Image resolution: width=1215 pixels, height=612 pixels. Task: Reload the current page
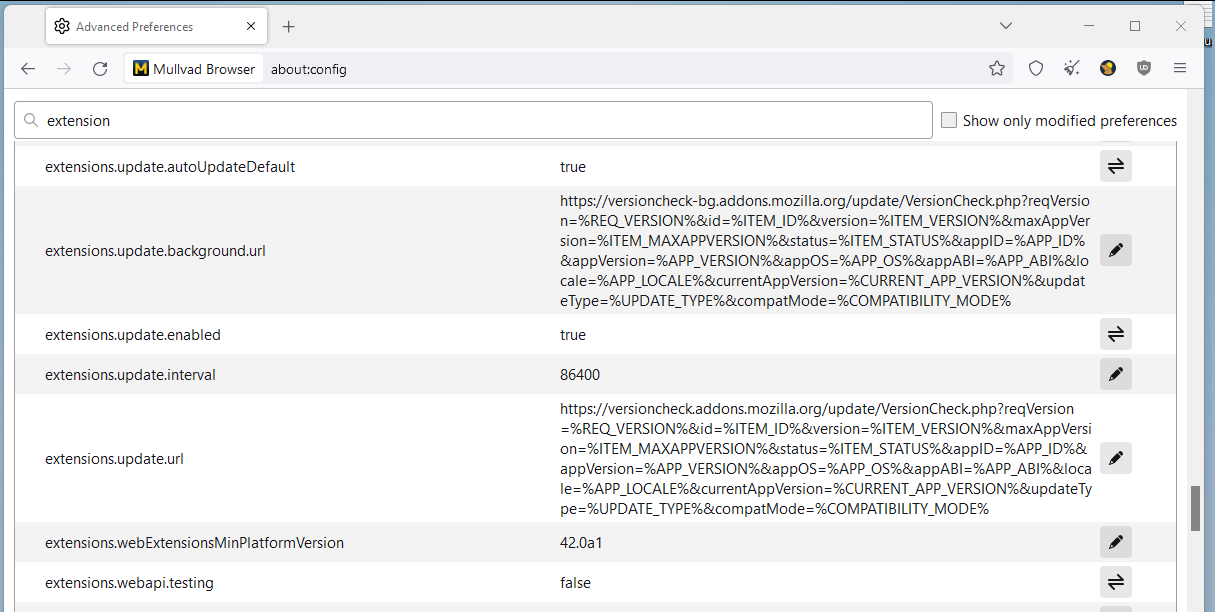click(x=100, y=69)
